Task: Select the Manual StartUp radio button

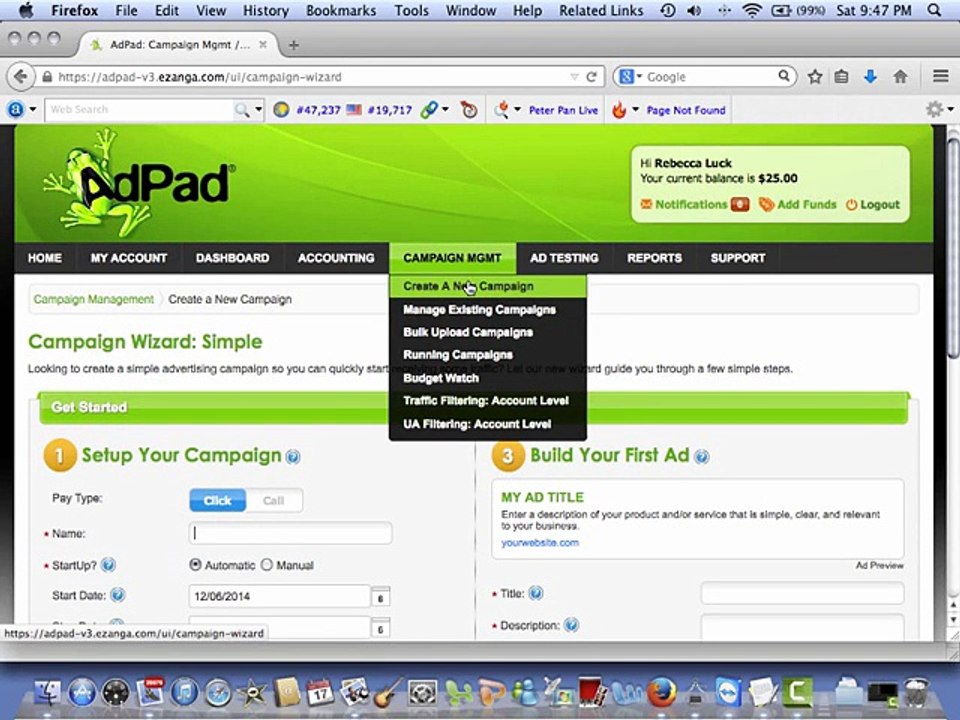Action: (266, 564)
